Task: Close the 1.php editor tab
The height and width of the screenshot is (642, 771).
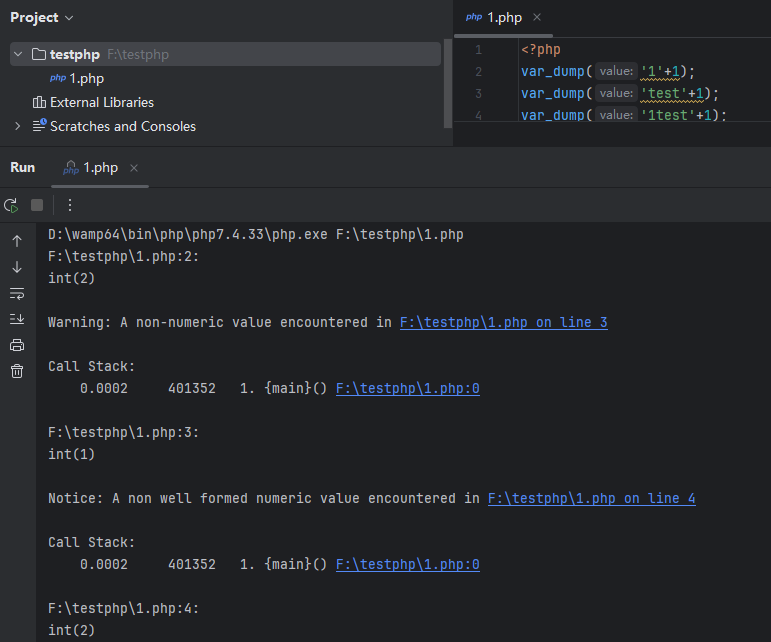Action: (537, 18)
